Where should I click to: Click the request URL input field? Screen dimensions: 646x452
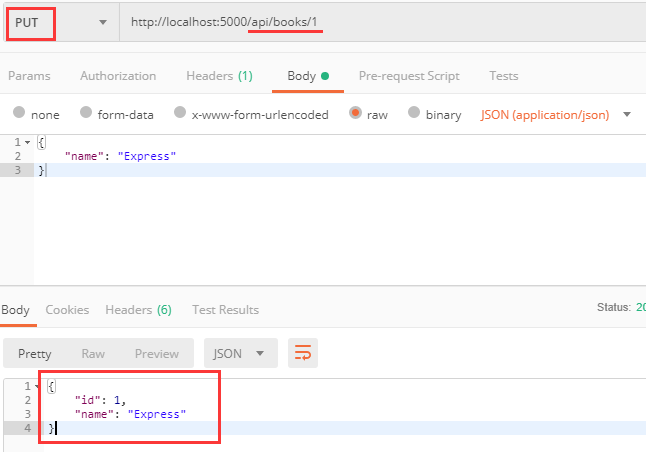[x=383, y=22]
